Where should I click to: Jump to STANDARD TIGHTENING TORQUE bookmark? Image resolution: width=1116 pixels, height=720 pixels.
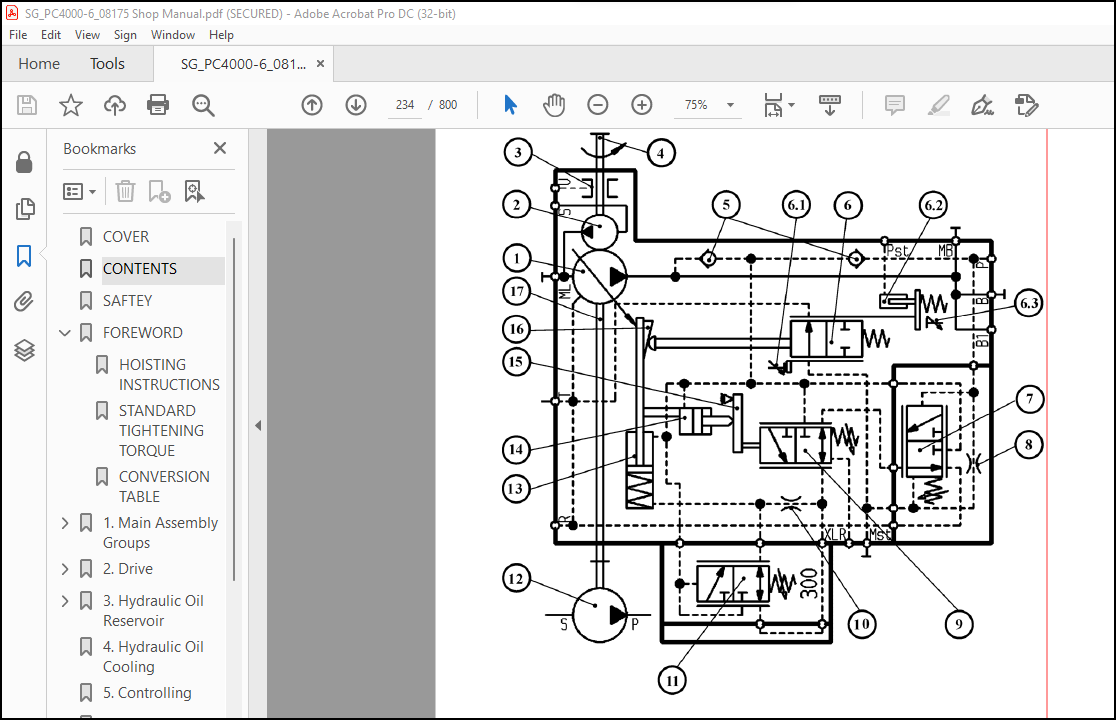[x=161, y=430]
